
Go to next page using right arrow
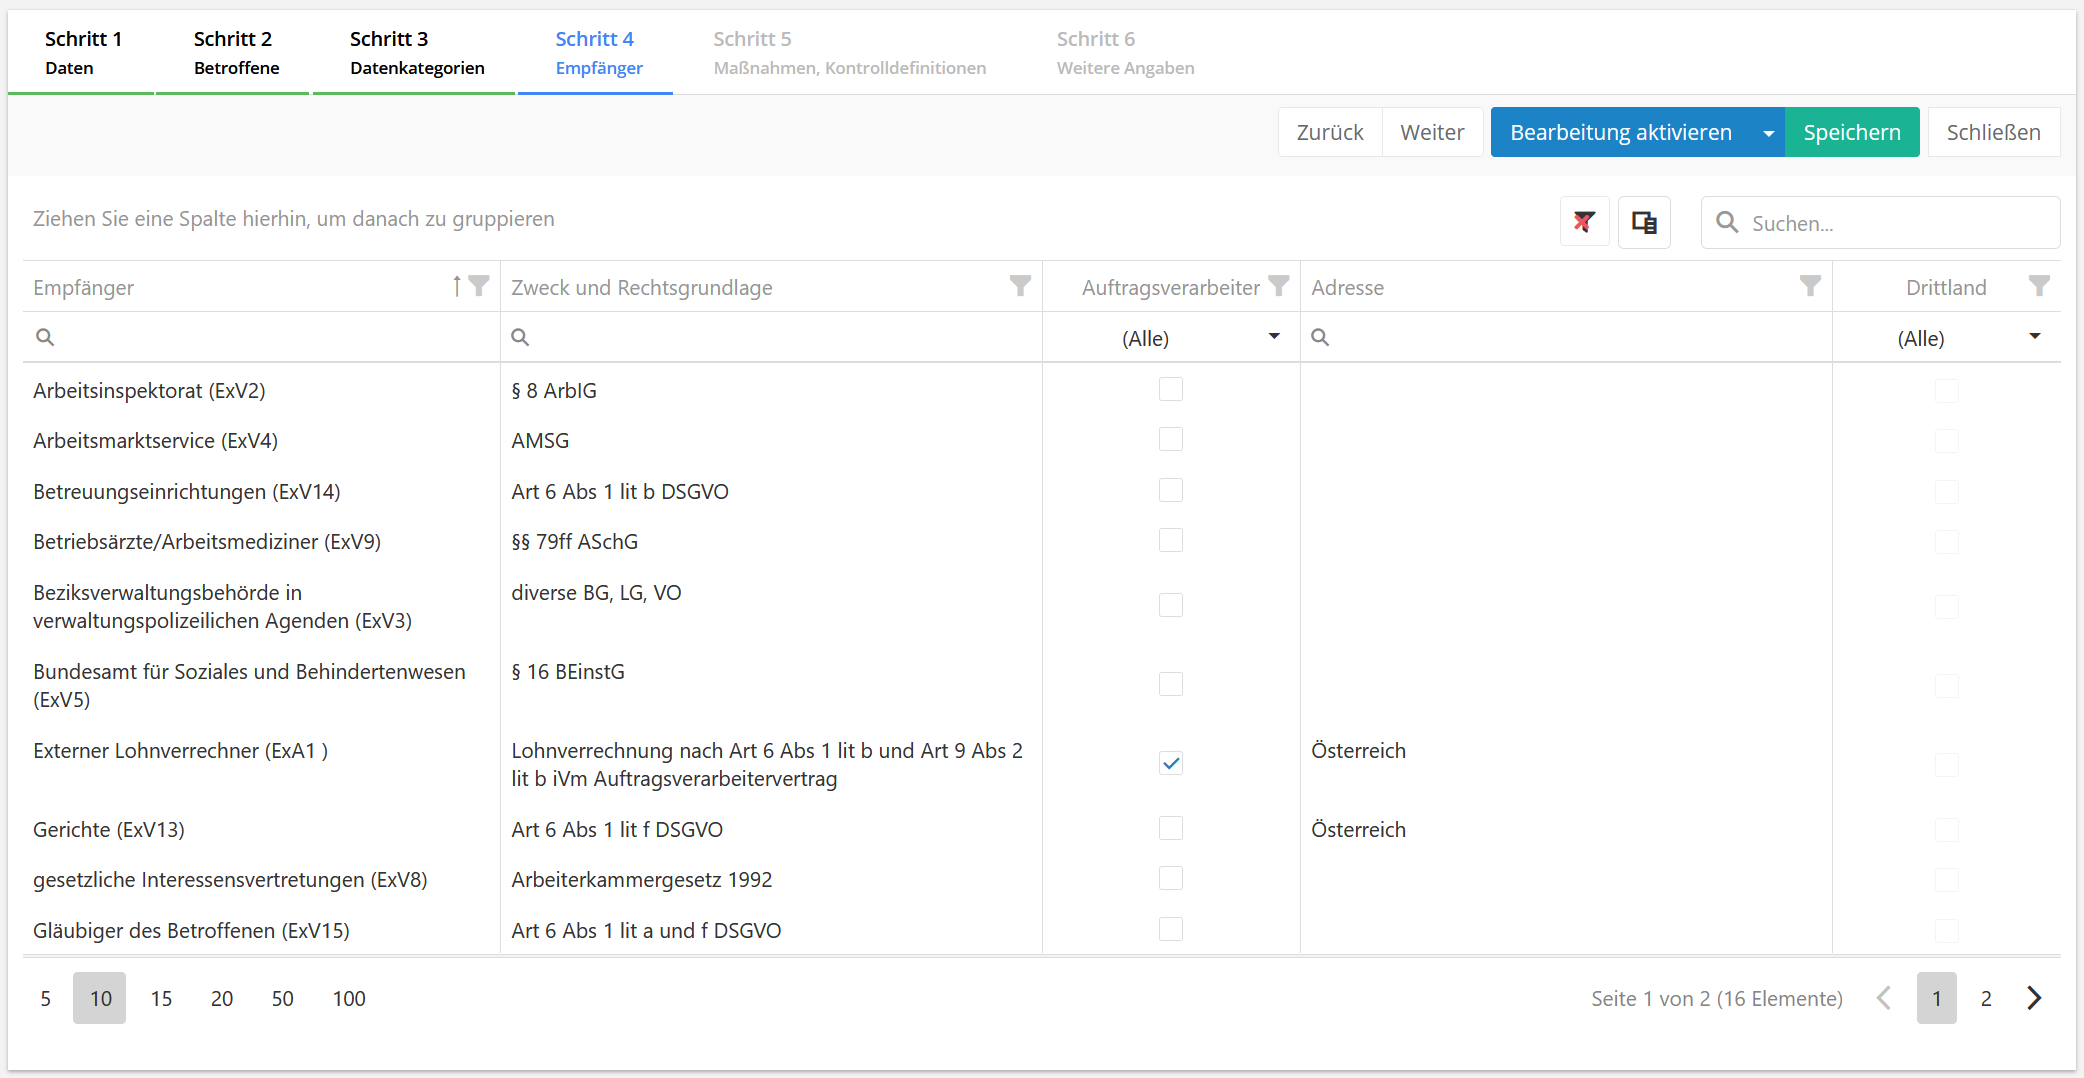[x=2034, y=998]
